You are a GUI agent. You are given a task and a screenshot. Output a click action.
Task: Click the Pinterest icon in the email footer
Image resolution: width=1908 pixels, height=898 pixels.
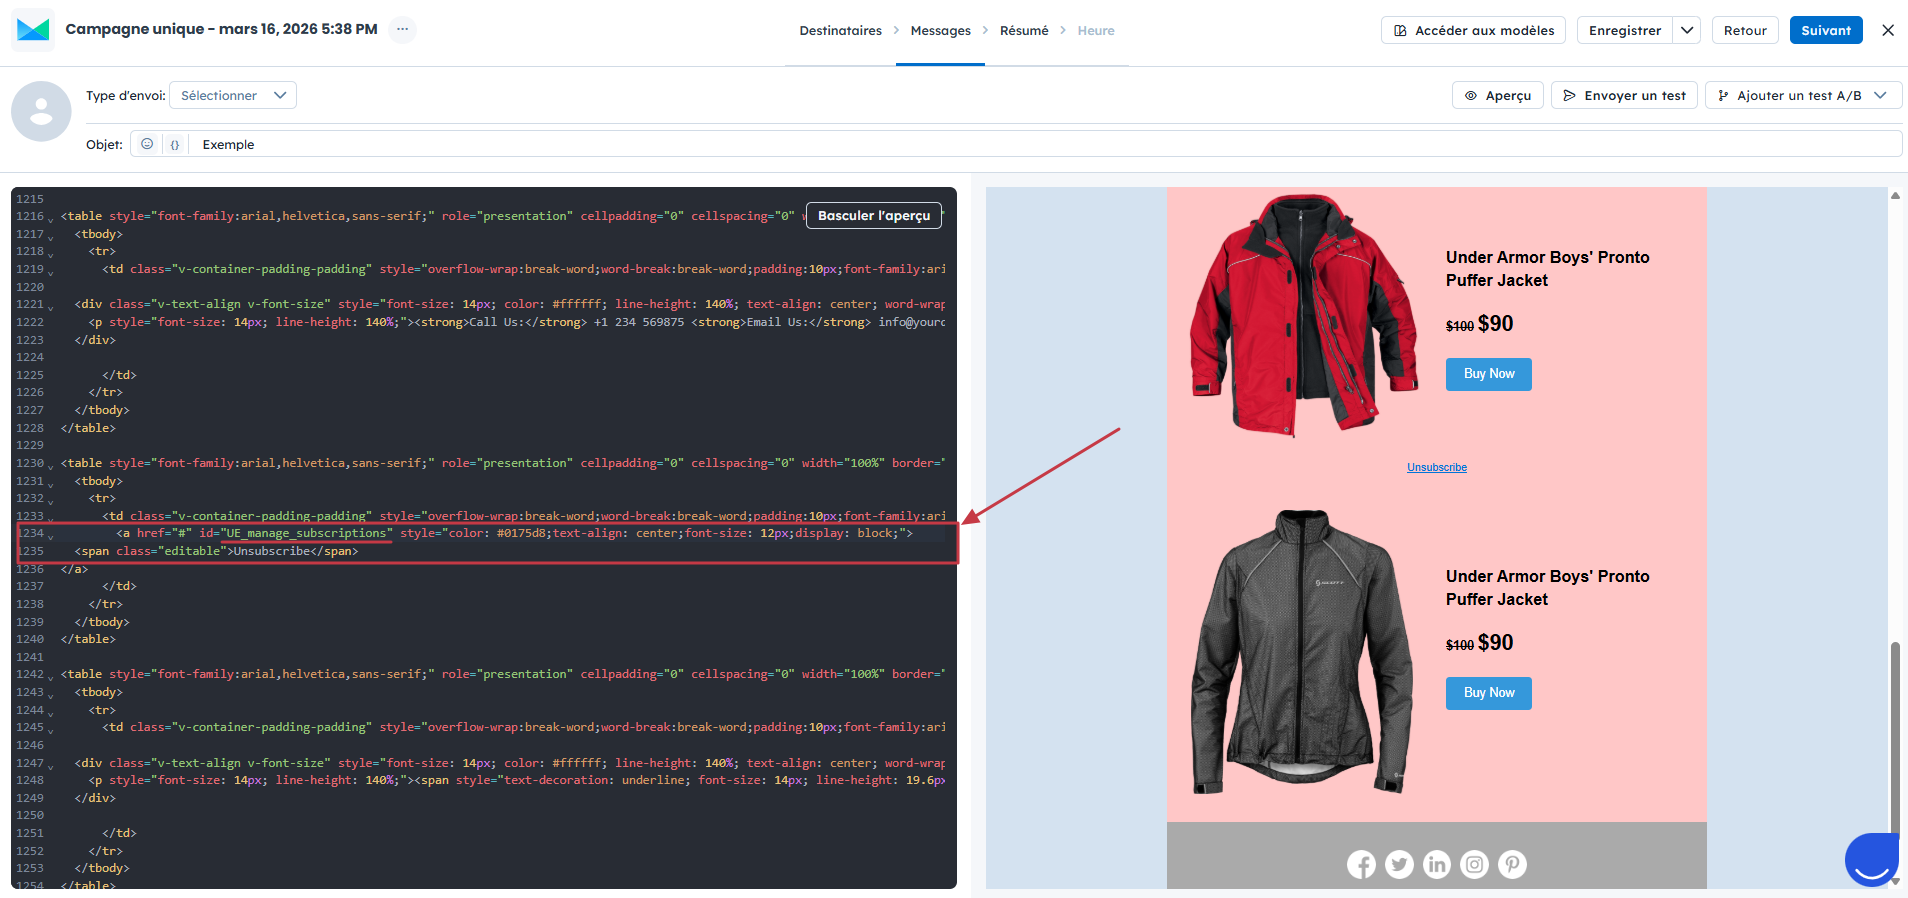click(1512, 864)
